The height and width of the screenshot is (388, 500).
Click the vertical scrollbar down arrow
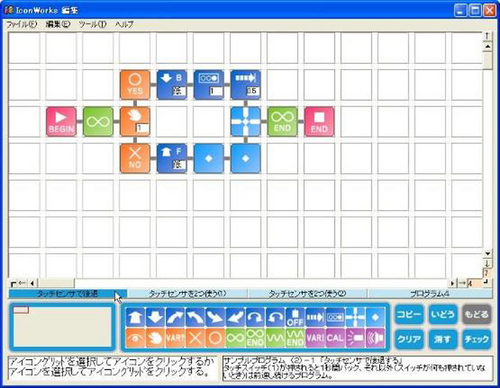click(x=487, y=254)
